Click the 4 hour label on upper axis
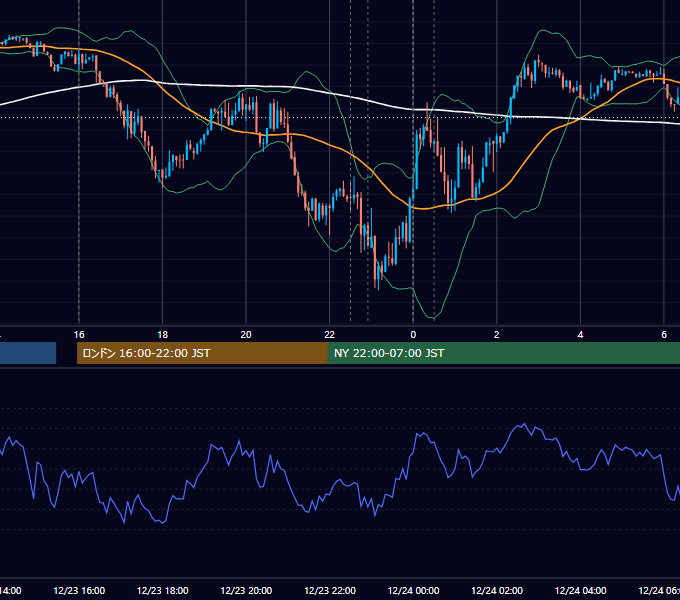The image size is (680, 600). pyautogui.click(x=580, y=334)
